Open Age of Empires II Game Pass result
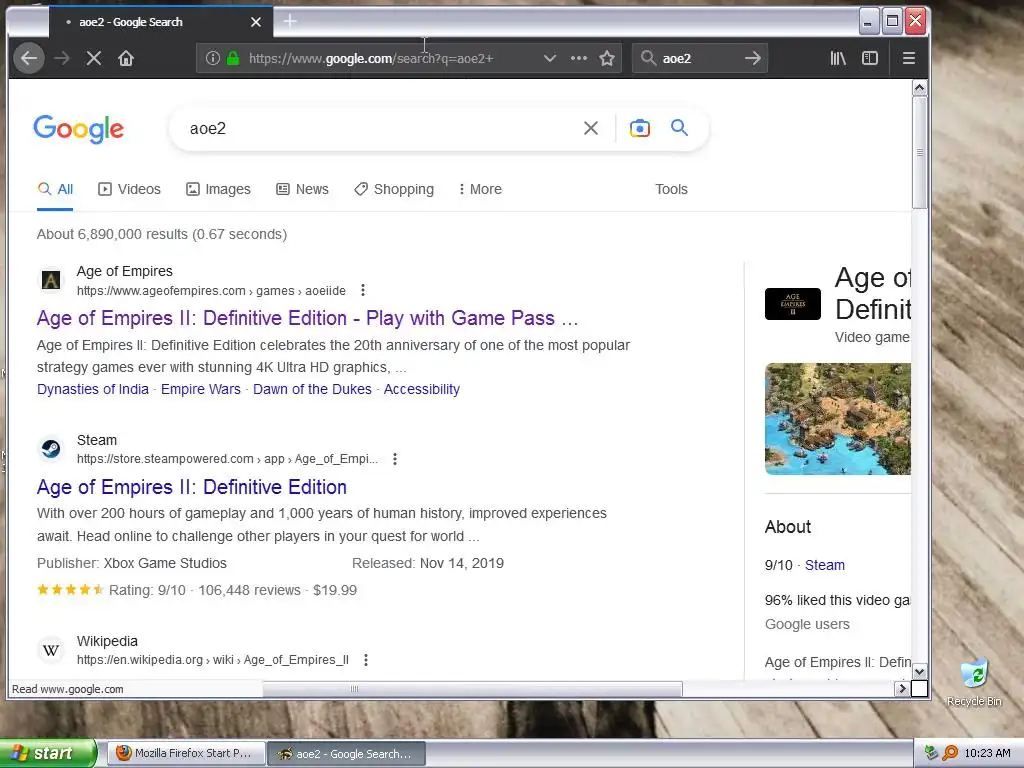1024x768 pixels. click(308, 318)
